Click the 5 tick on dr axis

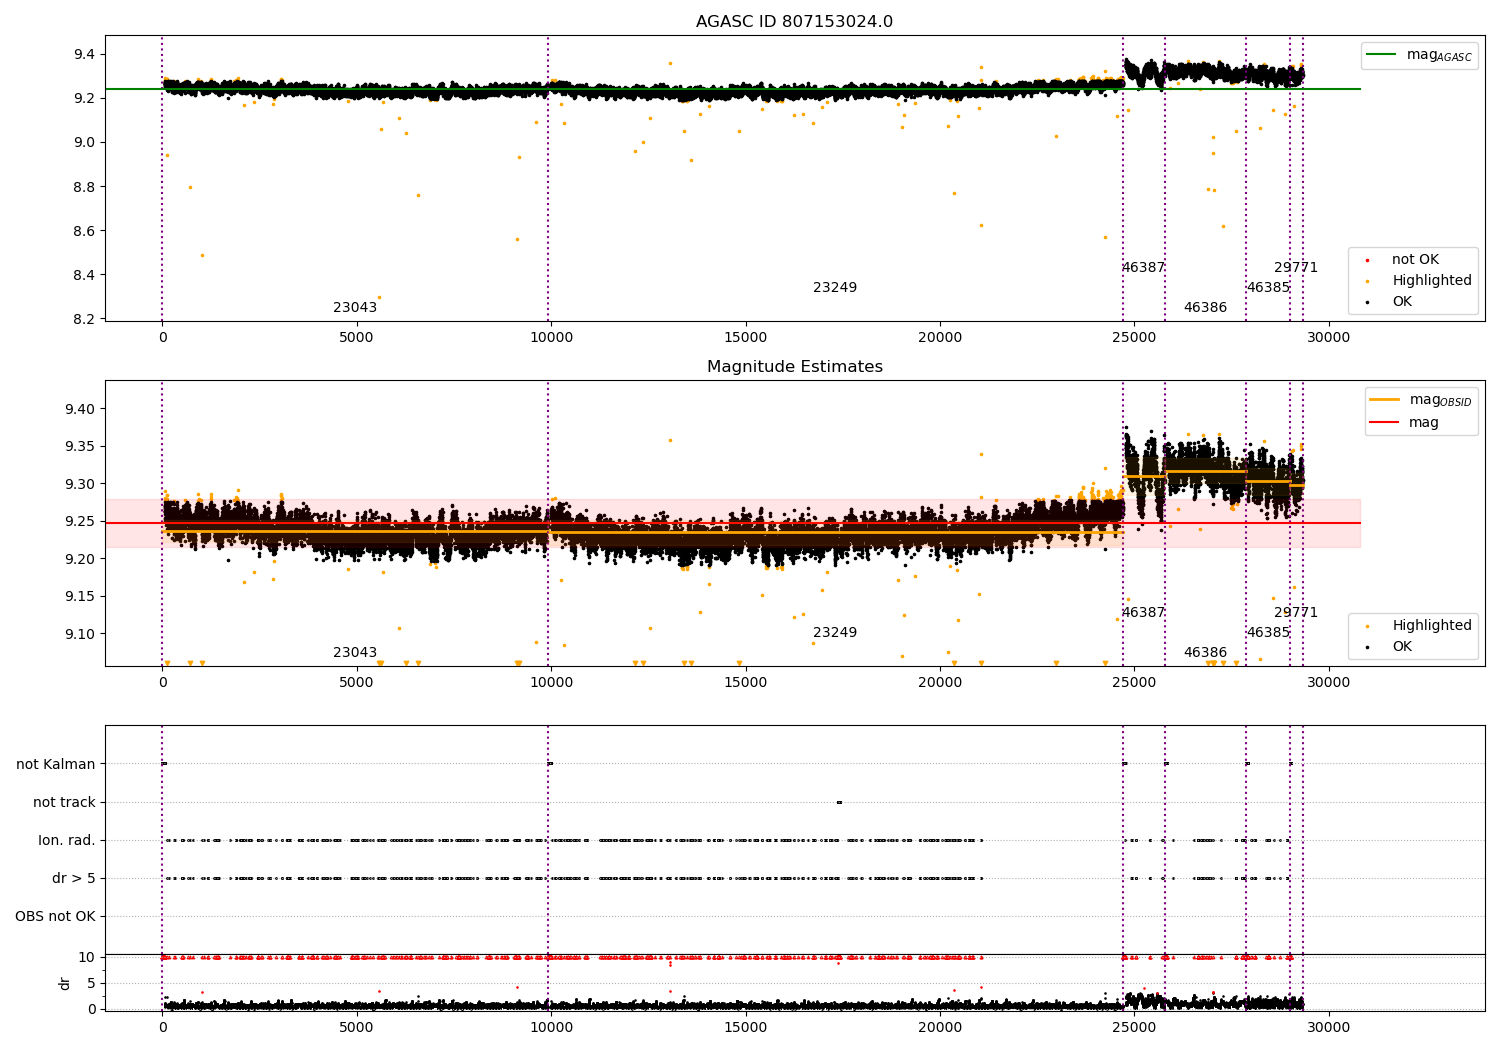[91, 983]
